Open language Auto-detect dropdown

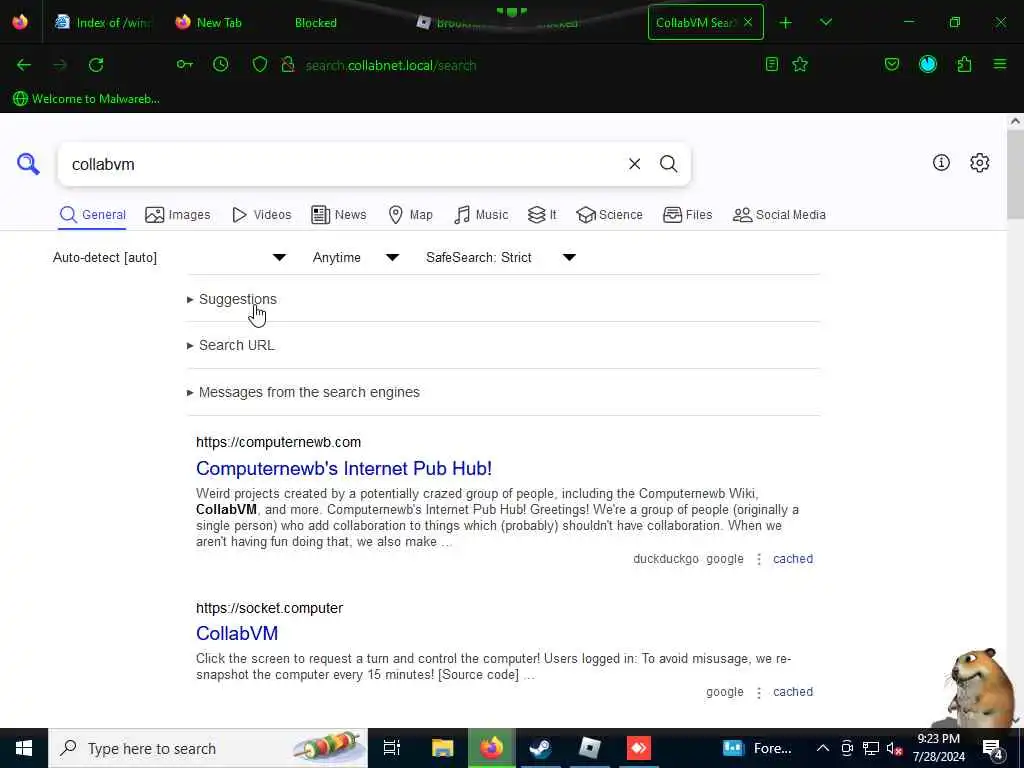[169, 257]
